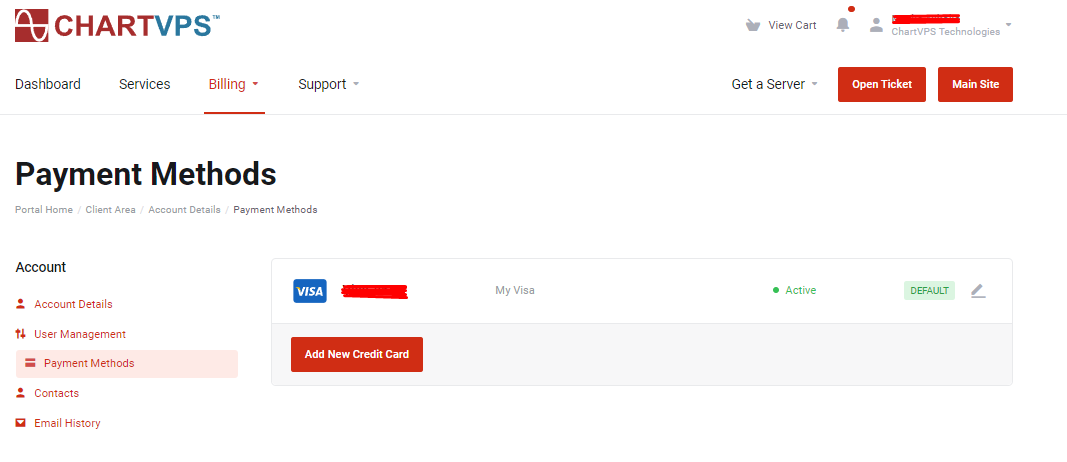1067x462 pixels.
Task: Edit the My Visa card pencil icon
Action: pos(978,291)
